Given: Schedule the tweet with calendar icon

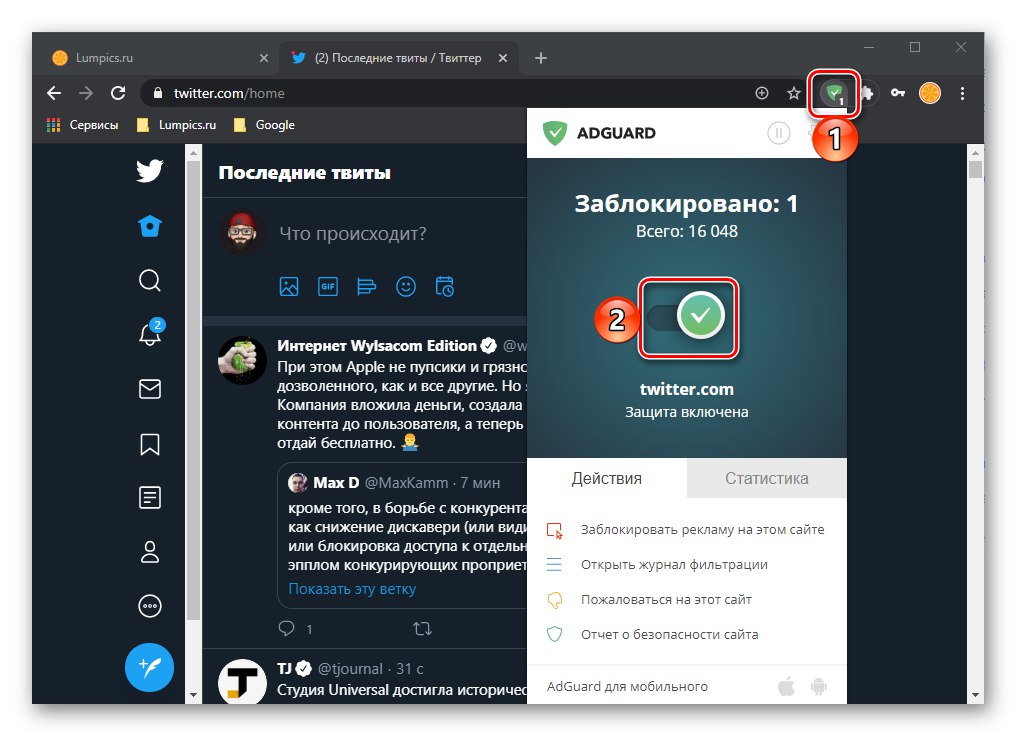Looking at the screenshot, I should [445, 286].
